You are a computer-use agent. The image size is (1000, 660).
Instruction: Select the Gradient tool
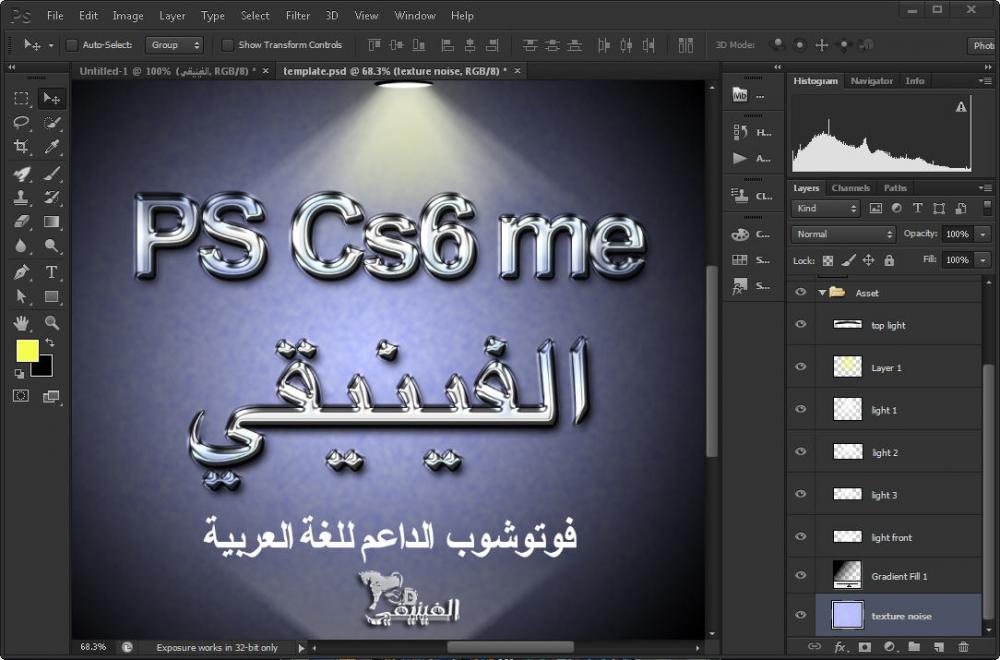click(52, 222)
